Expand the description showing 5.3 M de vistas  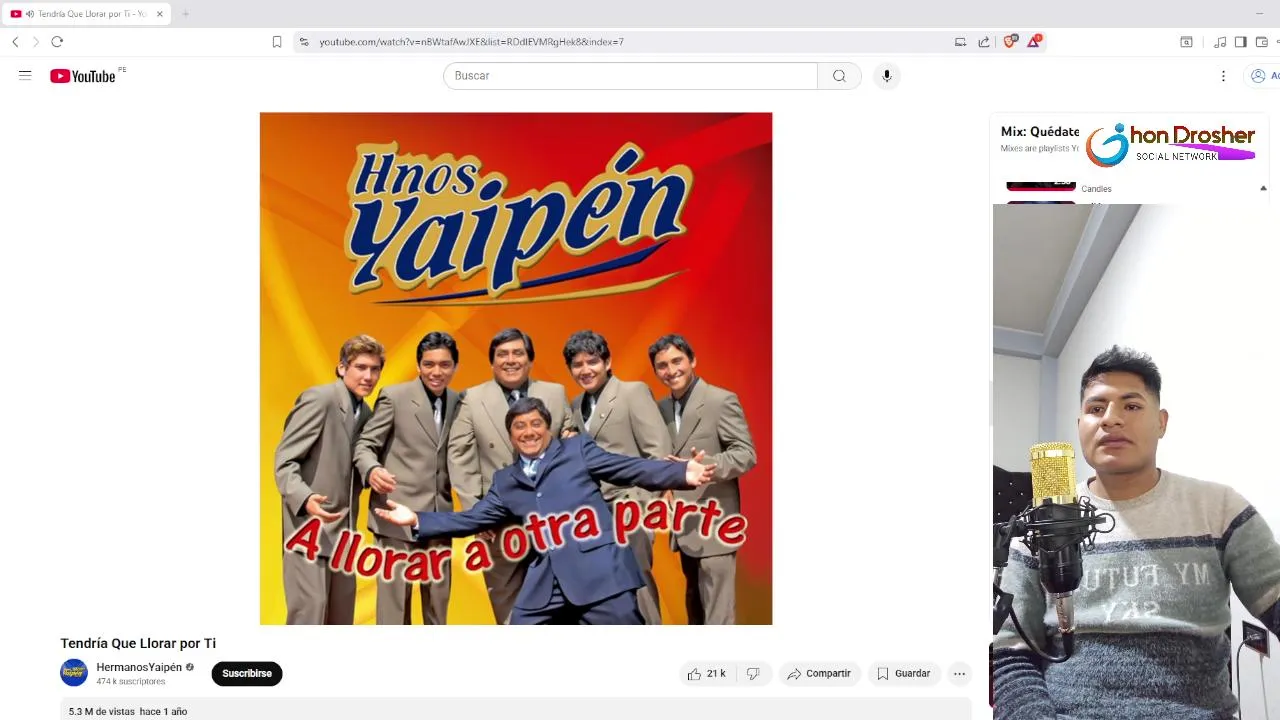click(x=516, y=711)
